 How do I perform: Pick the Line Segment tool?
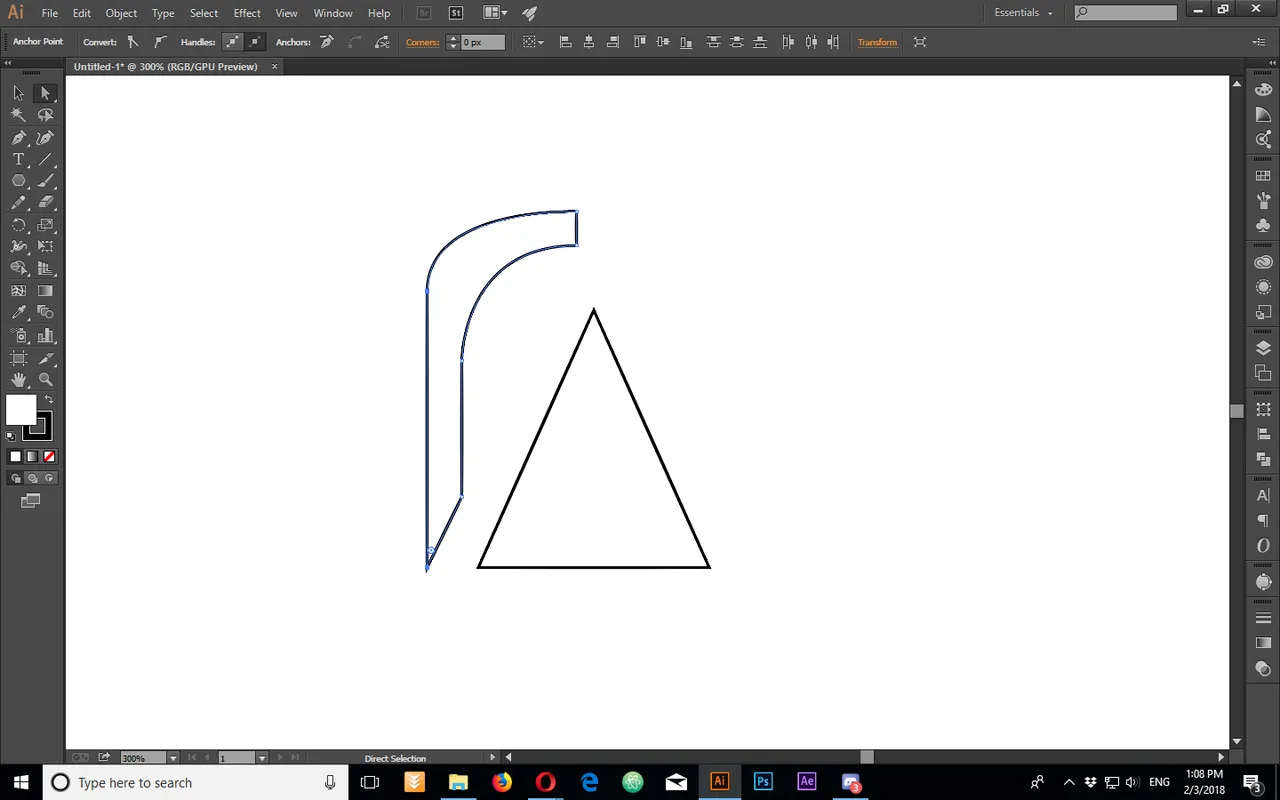pyautogui.click(x=45, y=160)
